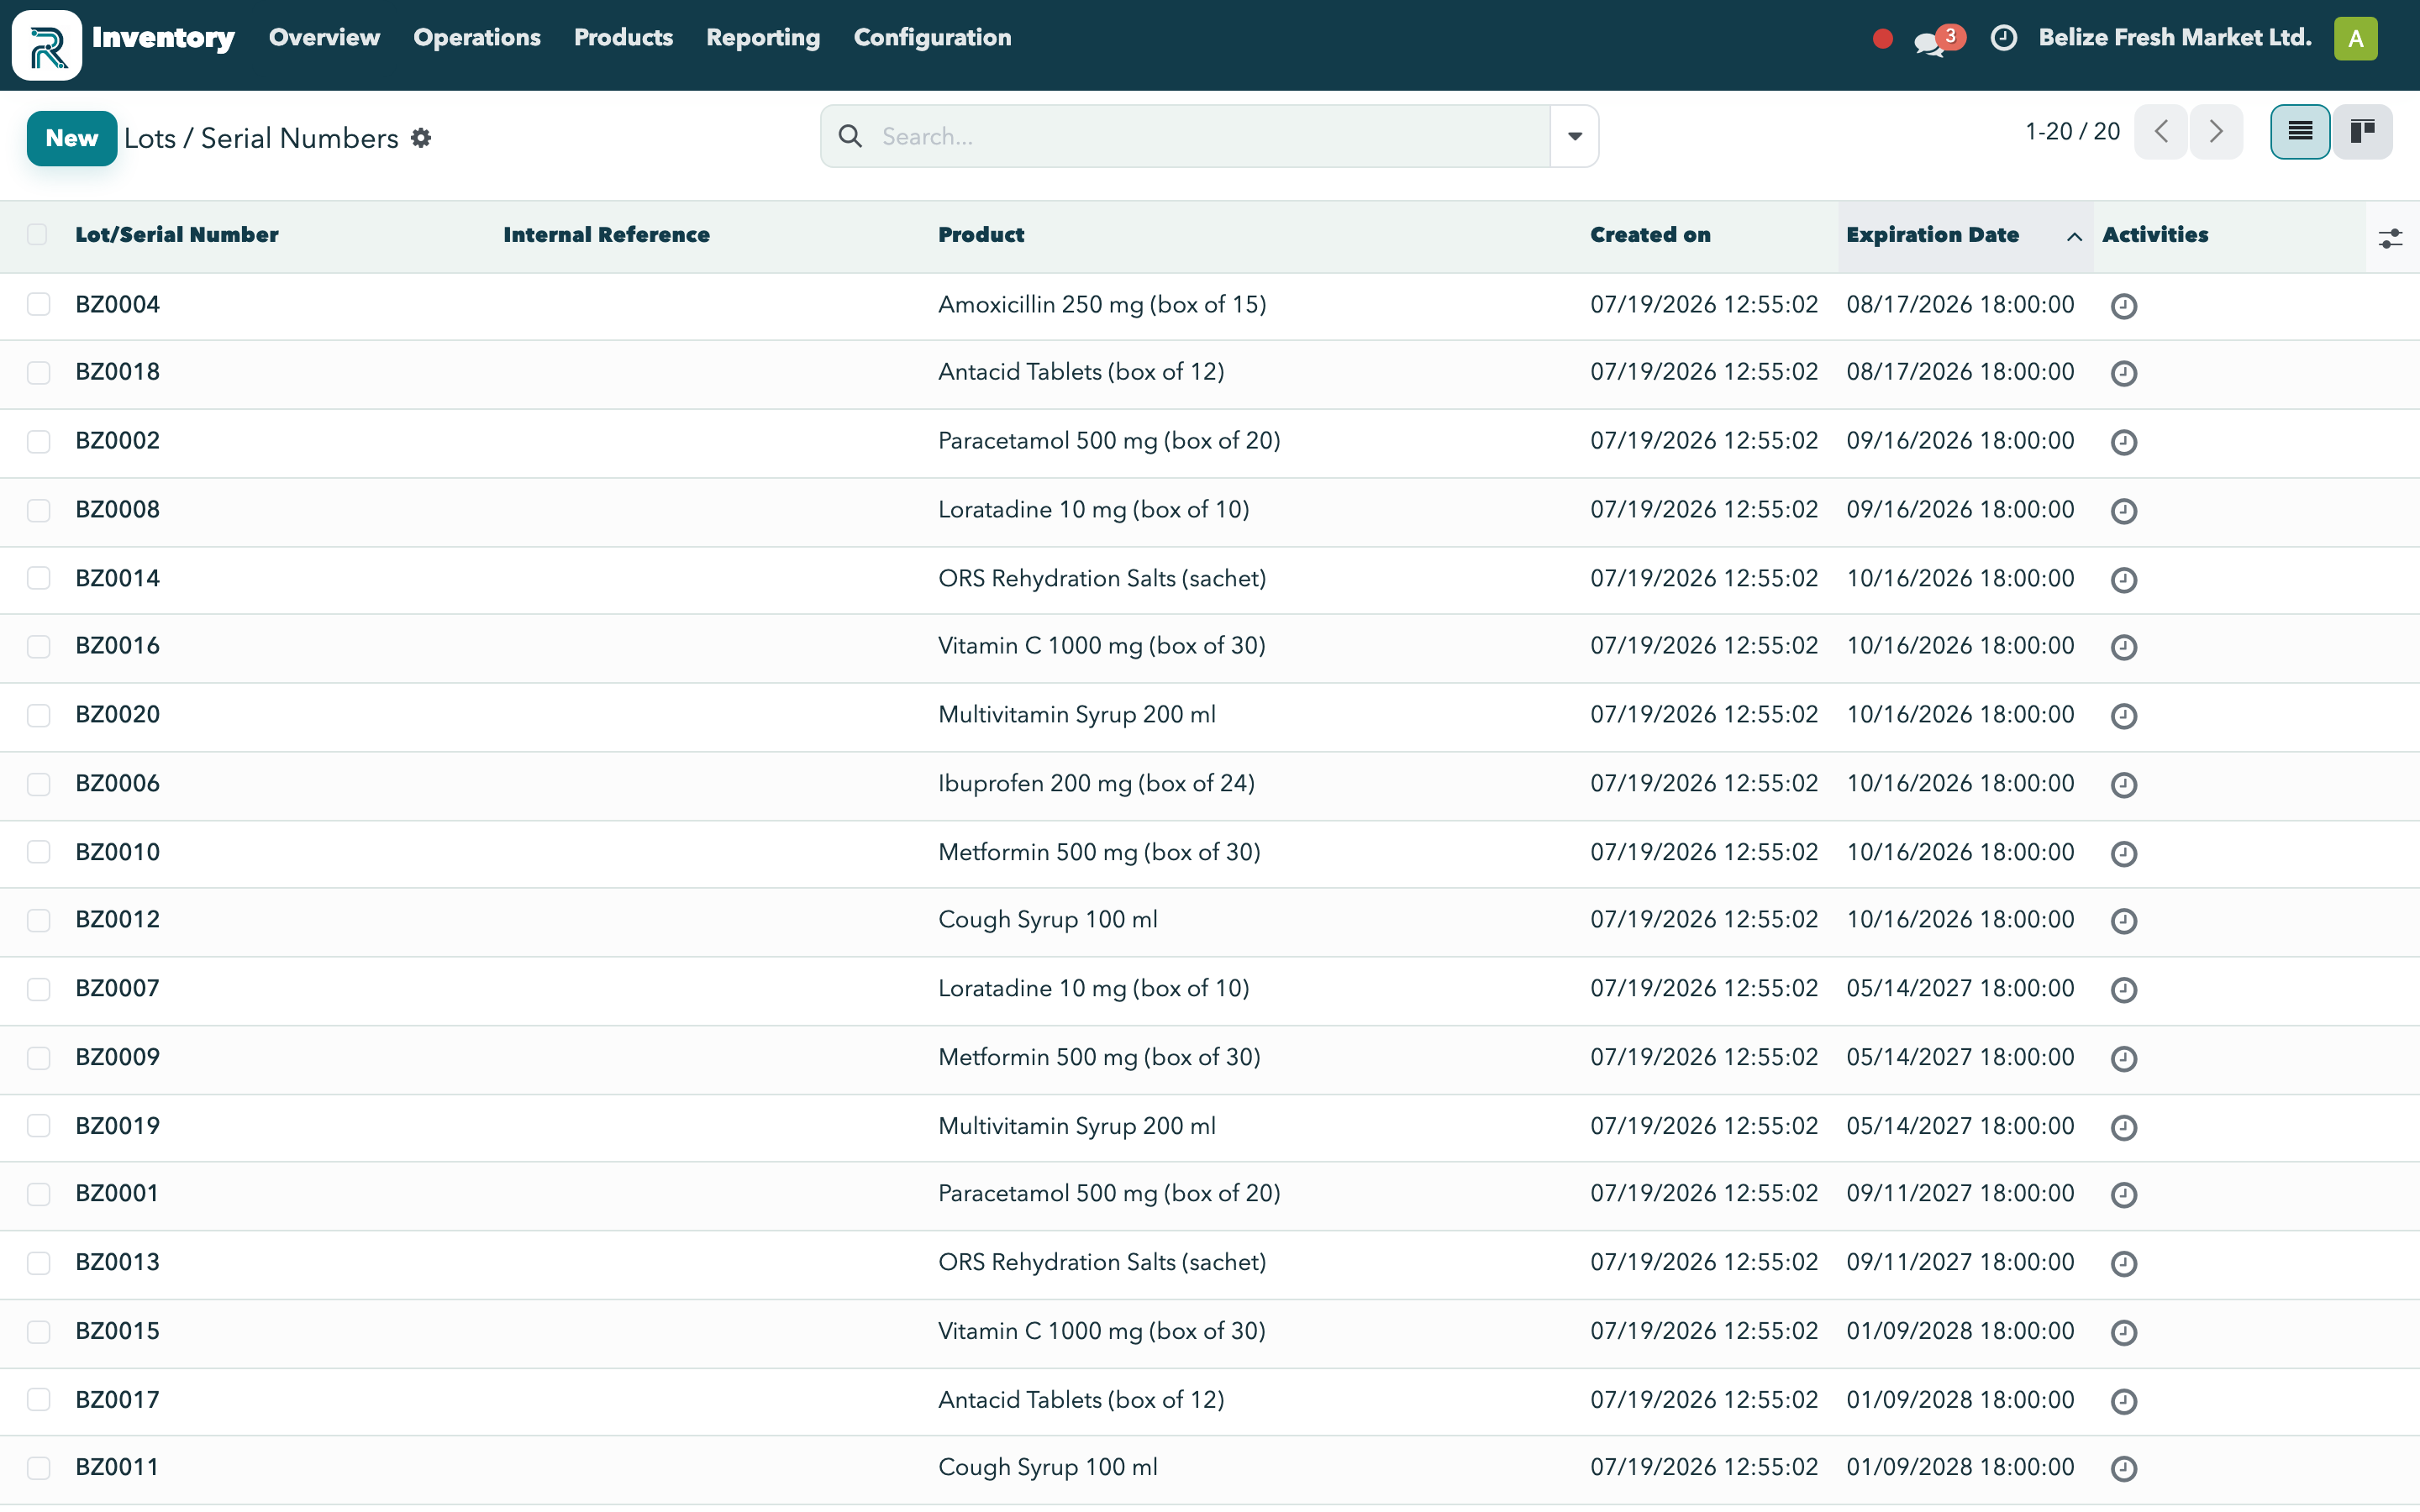The image size is (2420, 1512).
Task: Click the 1-20 / 20 pager counter
Action: click(2072, 132)
